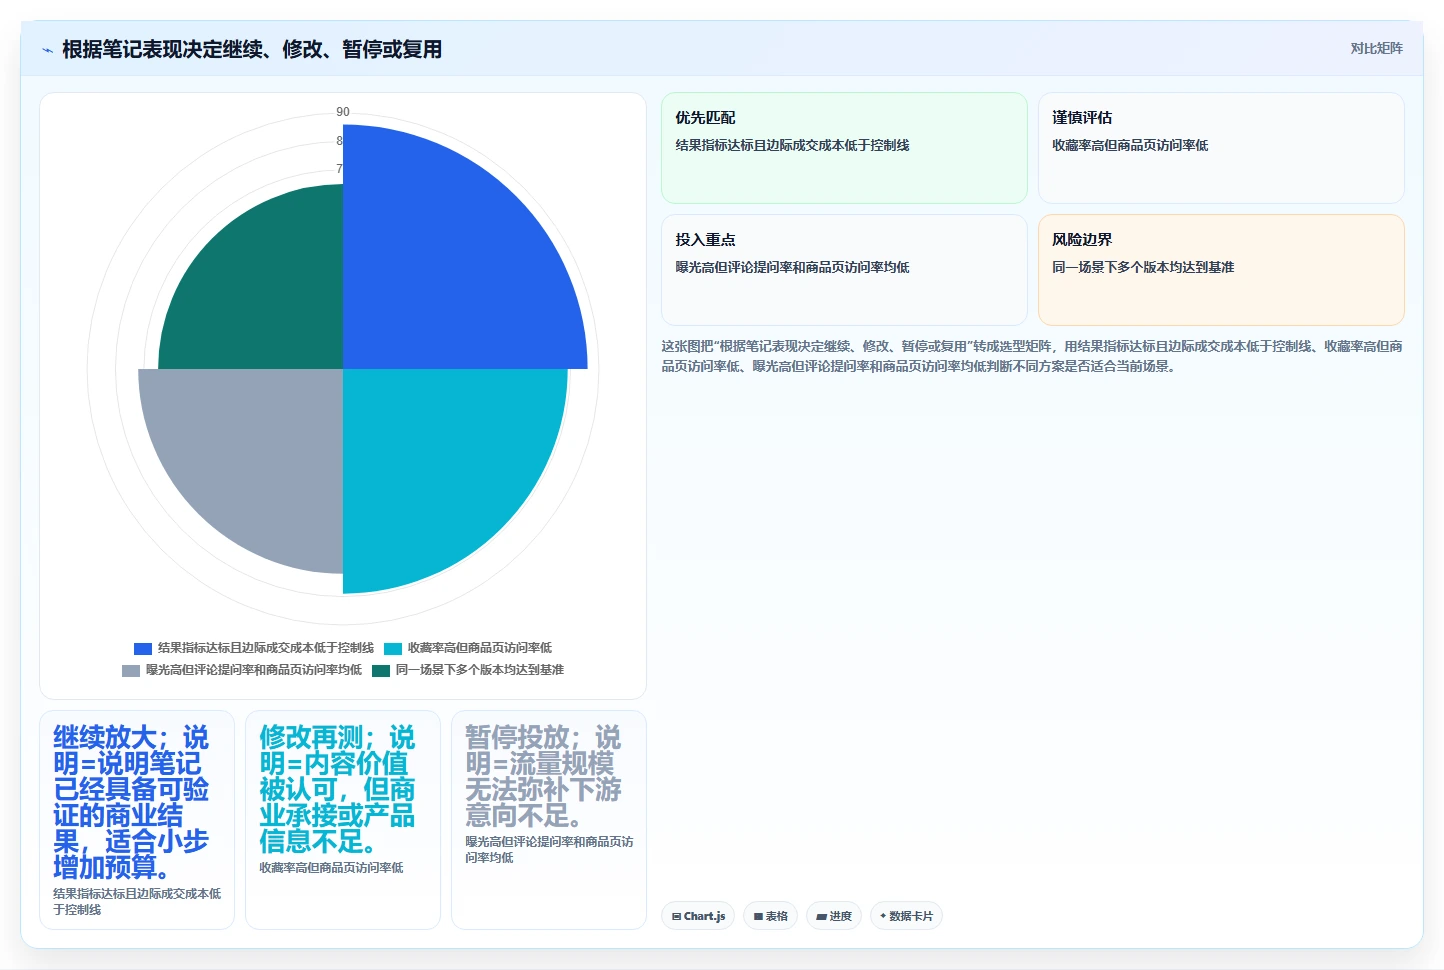Select the 数据卡片 tag chip
The image size is (1444, 970).
(906, 916)
